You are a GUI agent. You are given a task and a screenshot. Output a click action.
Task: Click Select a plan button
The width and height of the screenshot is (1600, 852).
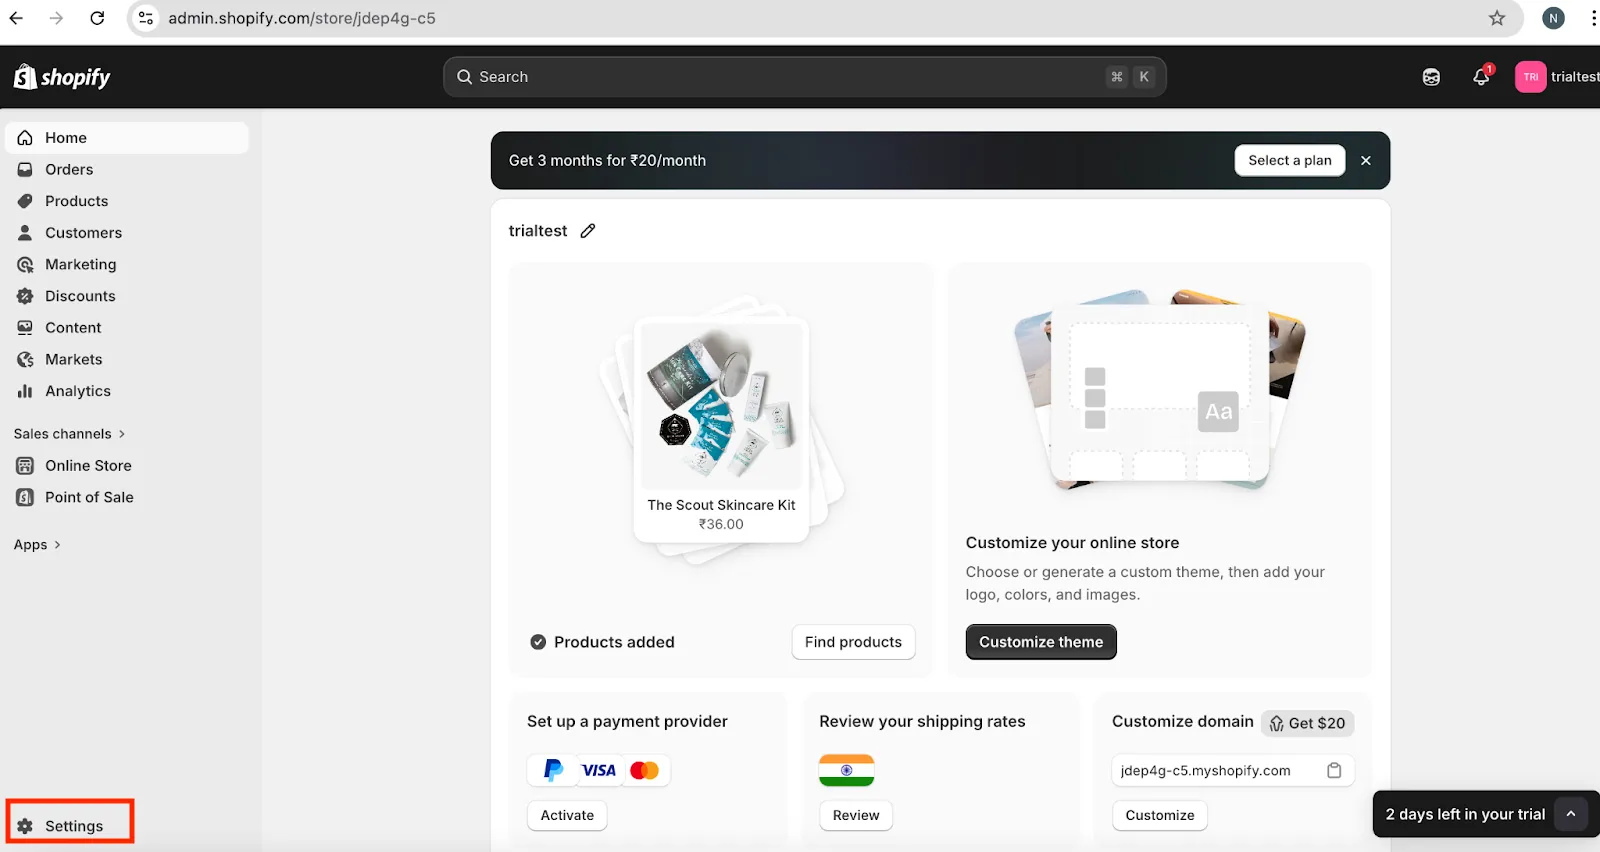(1290, 160)
